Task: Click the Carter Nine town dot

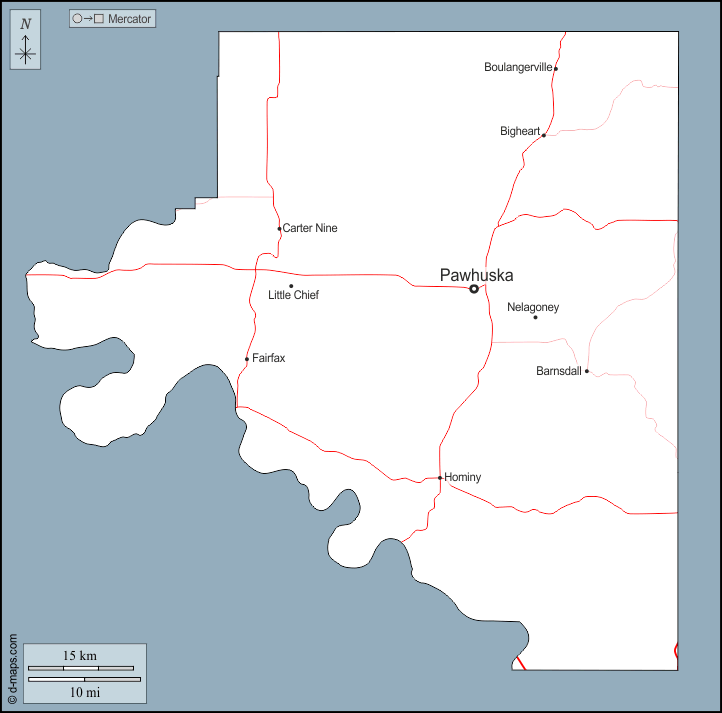Action: [x=279, y=229]
